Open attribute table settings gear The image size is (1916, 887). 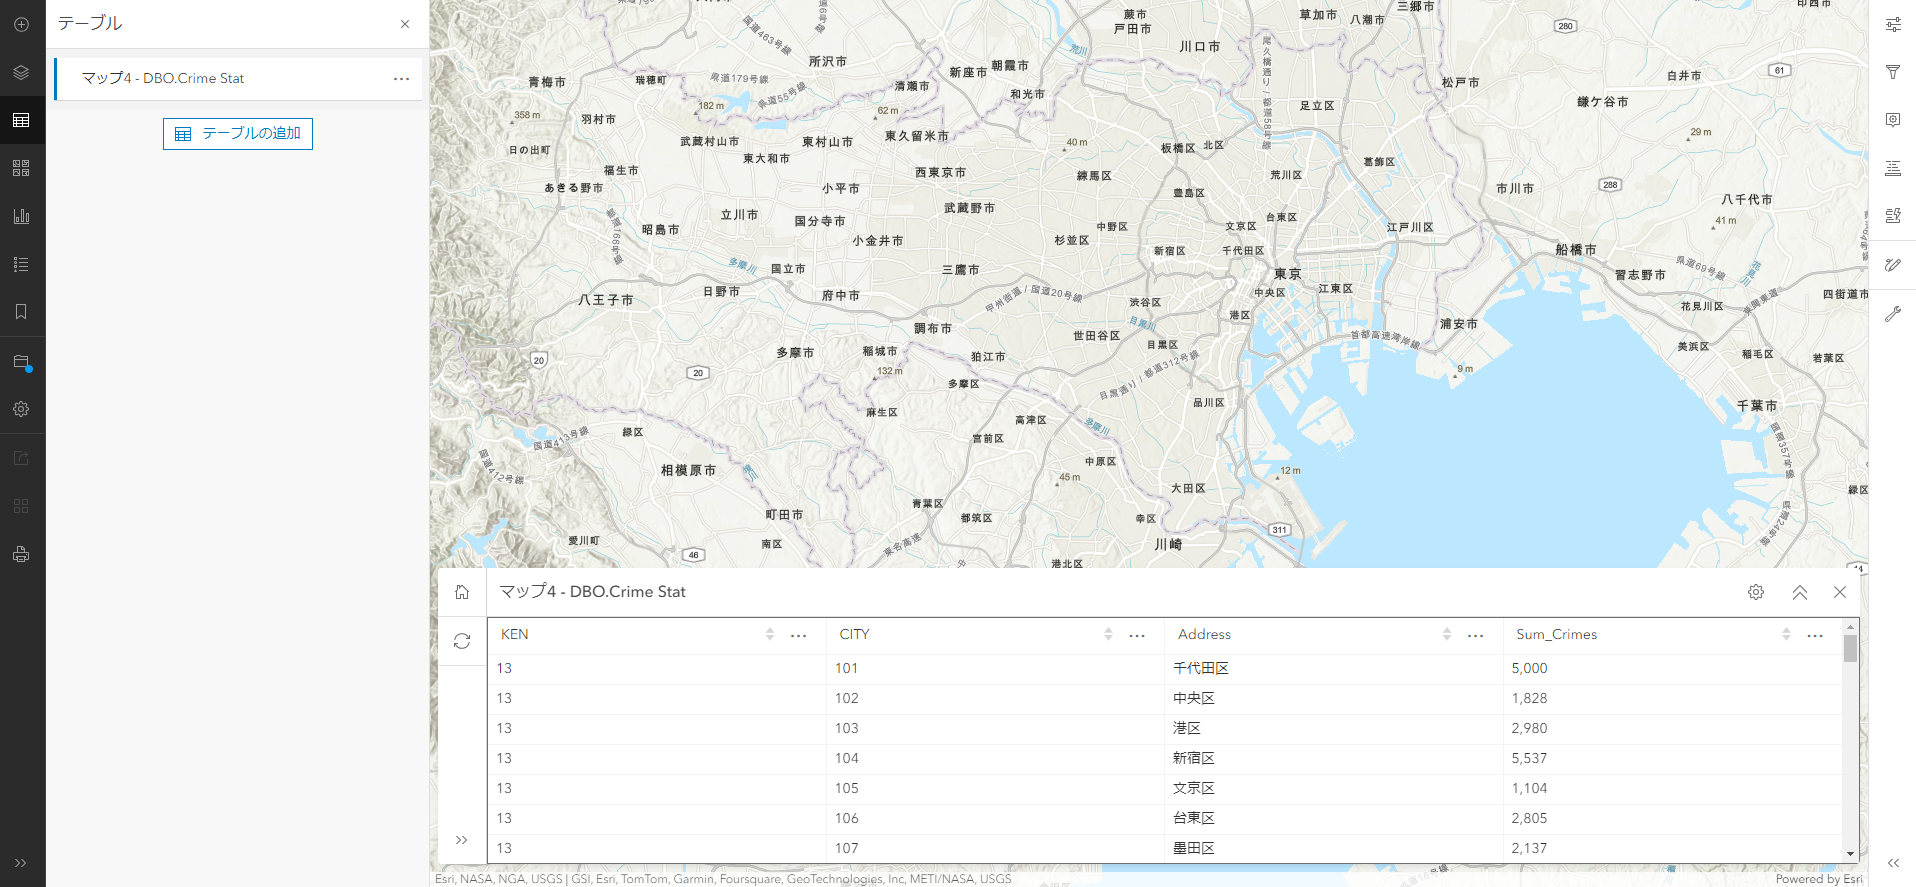click(x=1756, y=592)
